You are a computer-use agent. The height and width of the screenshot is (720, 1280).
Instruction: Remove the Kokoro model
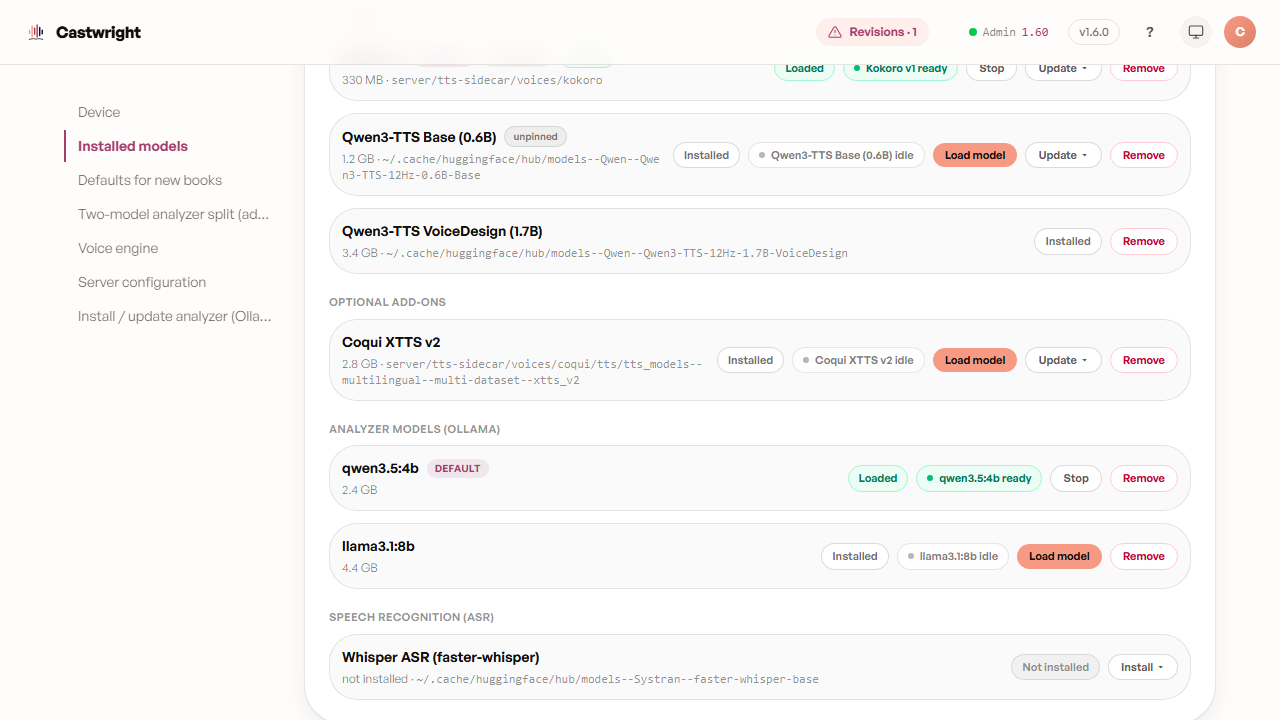coord(1144,69)
